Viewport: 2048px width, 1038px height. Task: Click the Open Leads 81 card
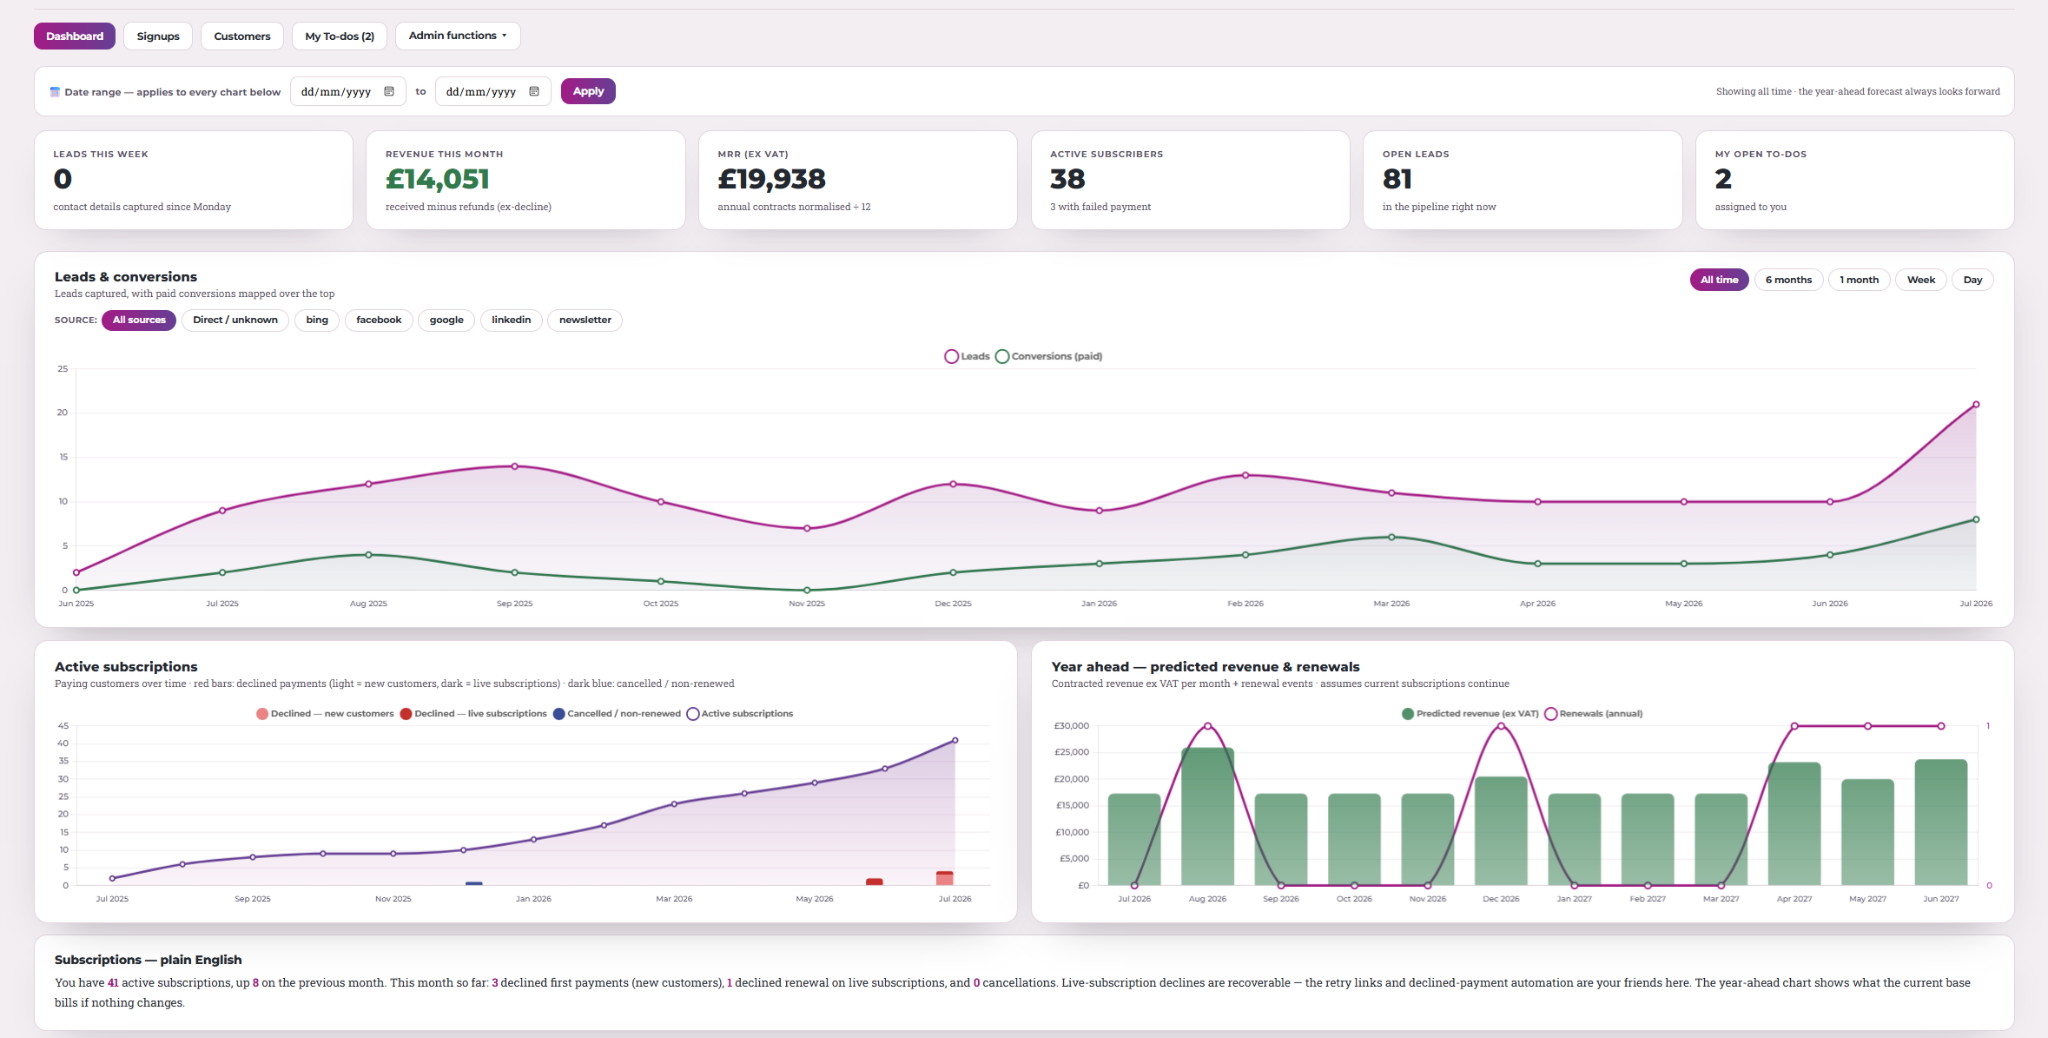click(x=1523, y=180)
